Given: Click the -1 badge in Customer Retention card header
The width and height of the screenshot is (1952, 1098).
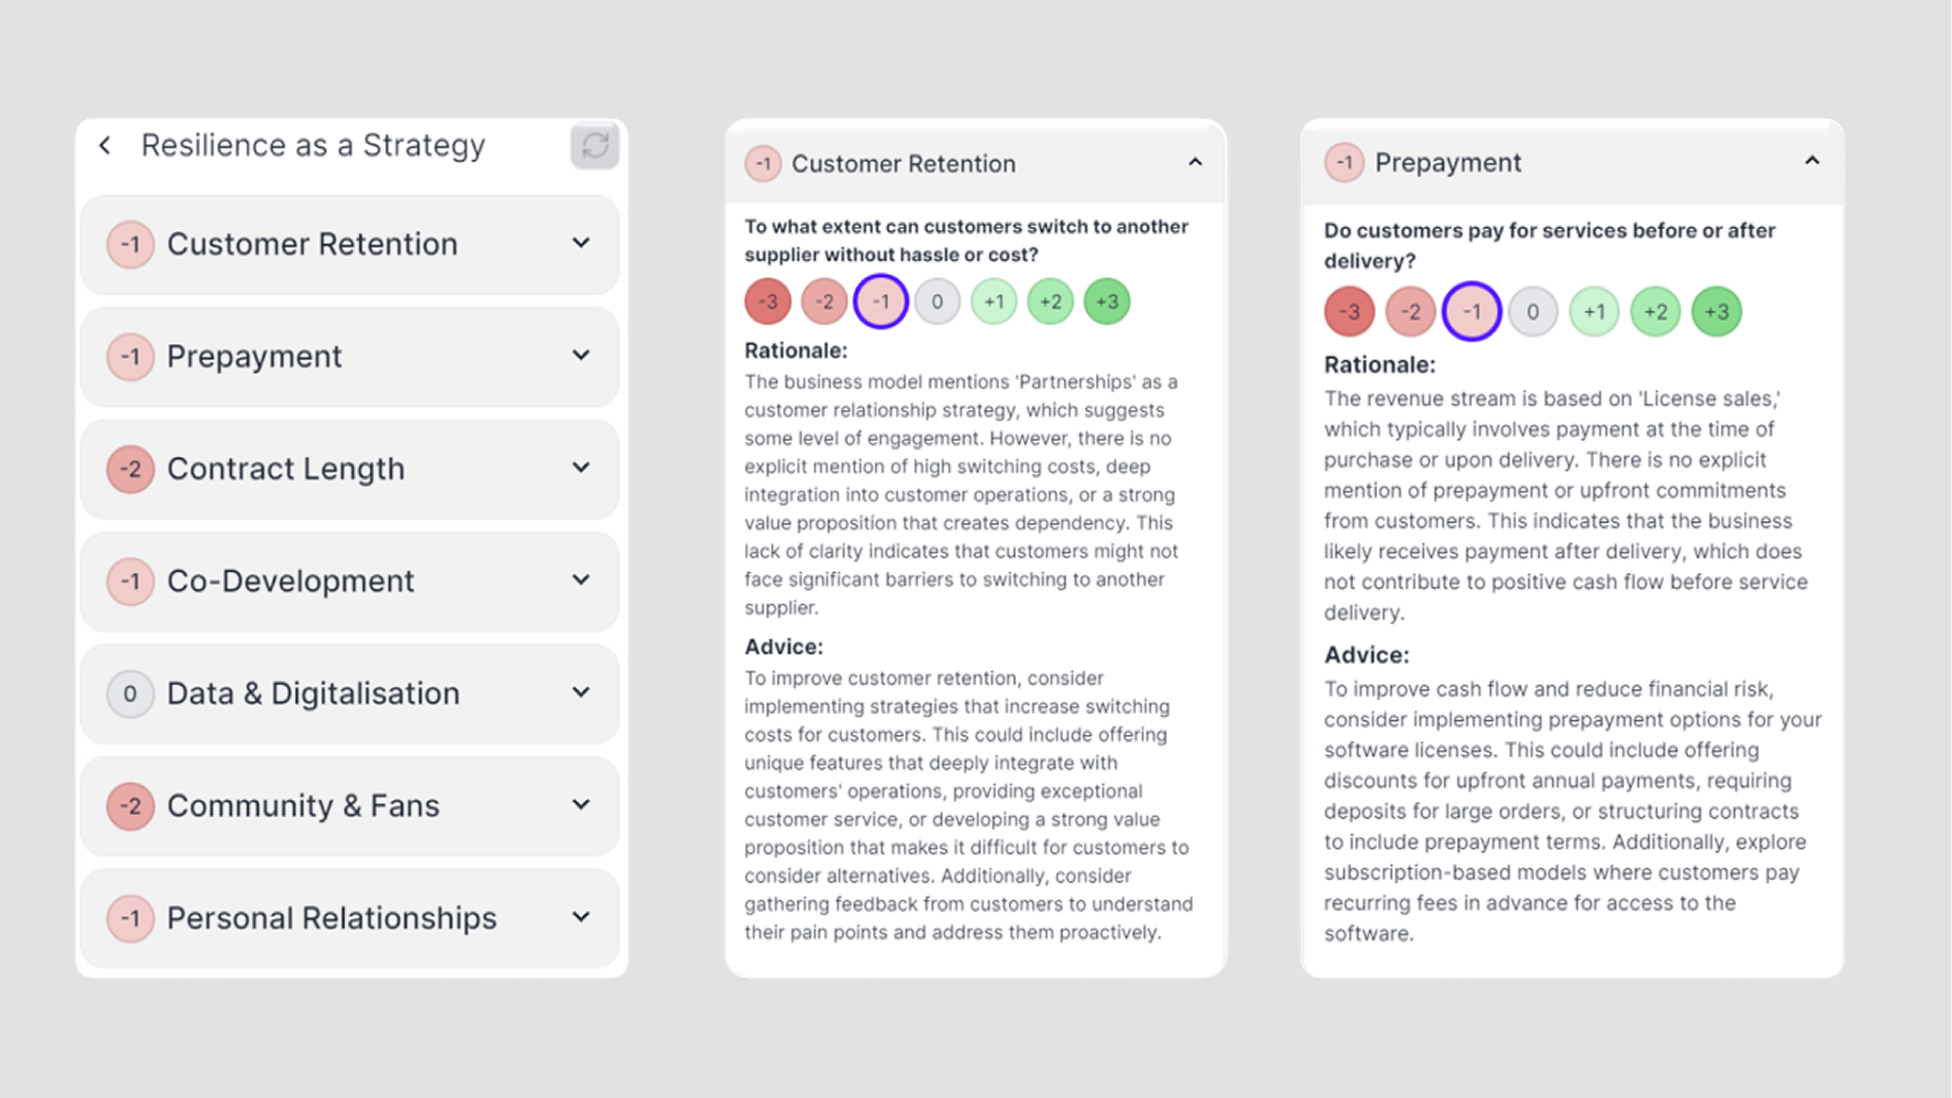Looking at the screenshot, I should coord(763,163).
